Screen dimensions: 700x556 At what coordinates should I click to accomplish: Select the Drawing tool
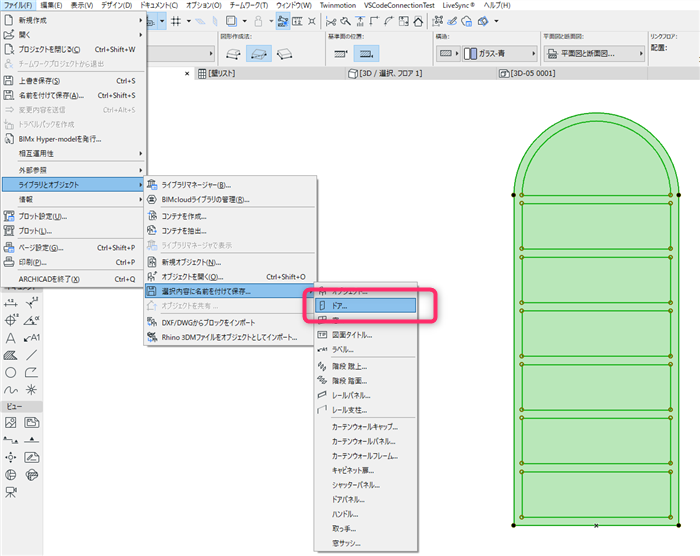(x=32, y=422)
